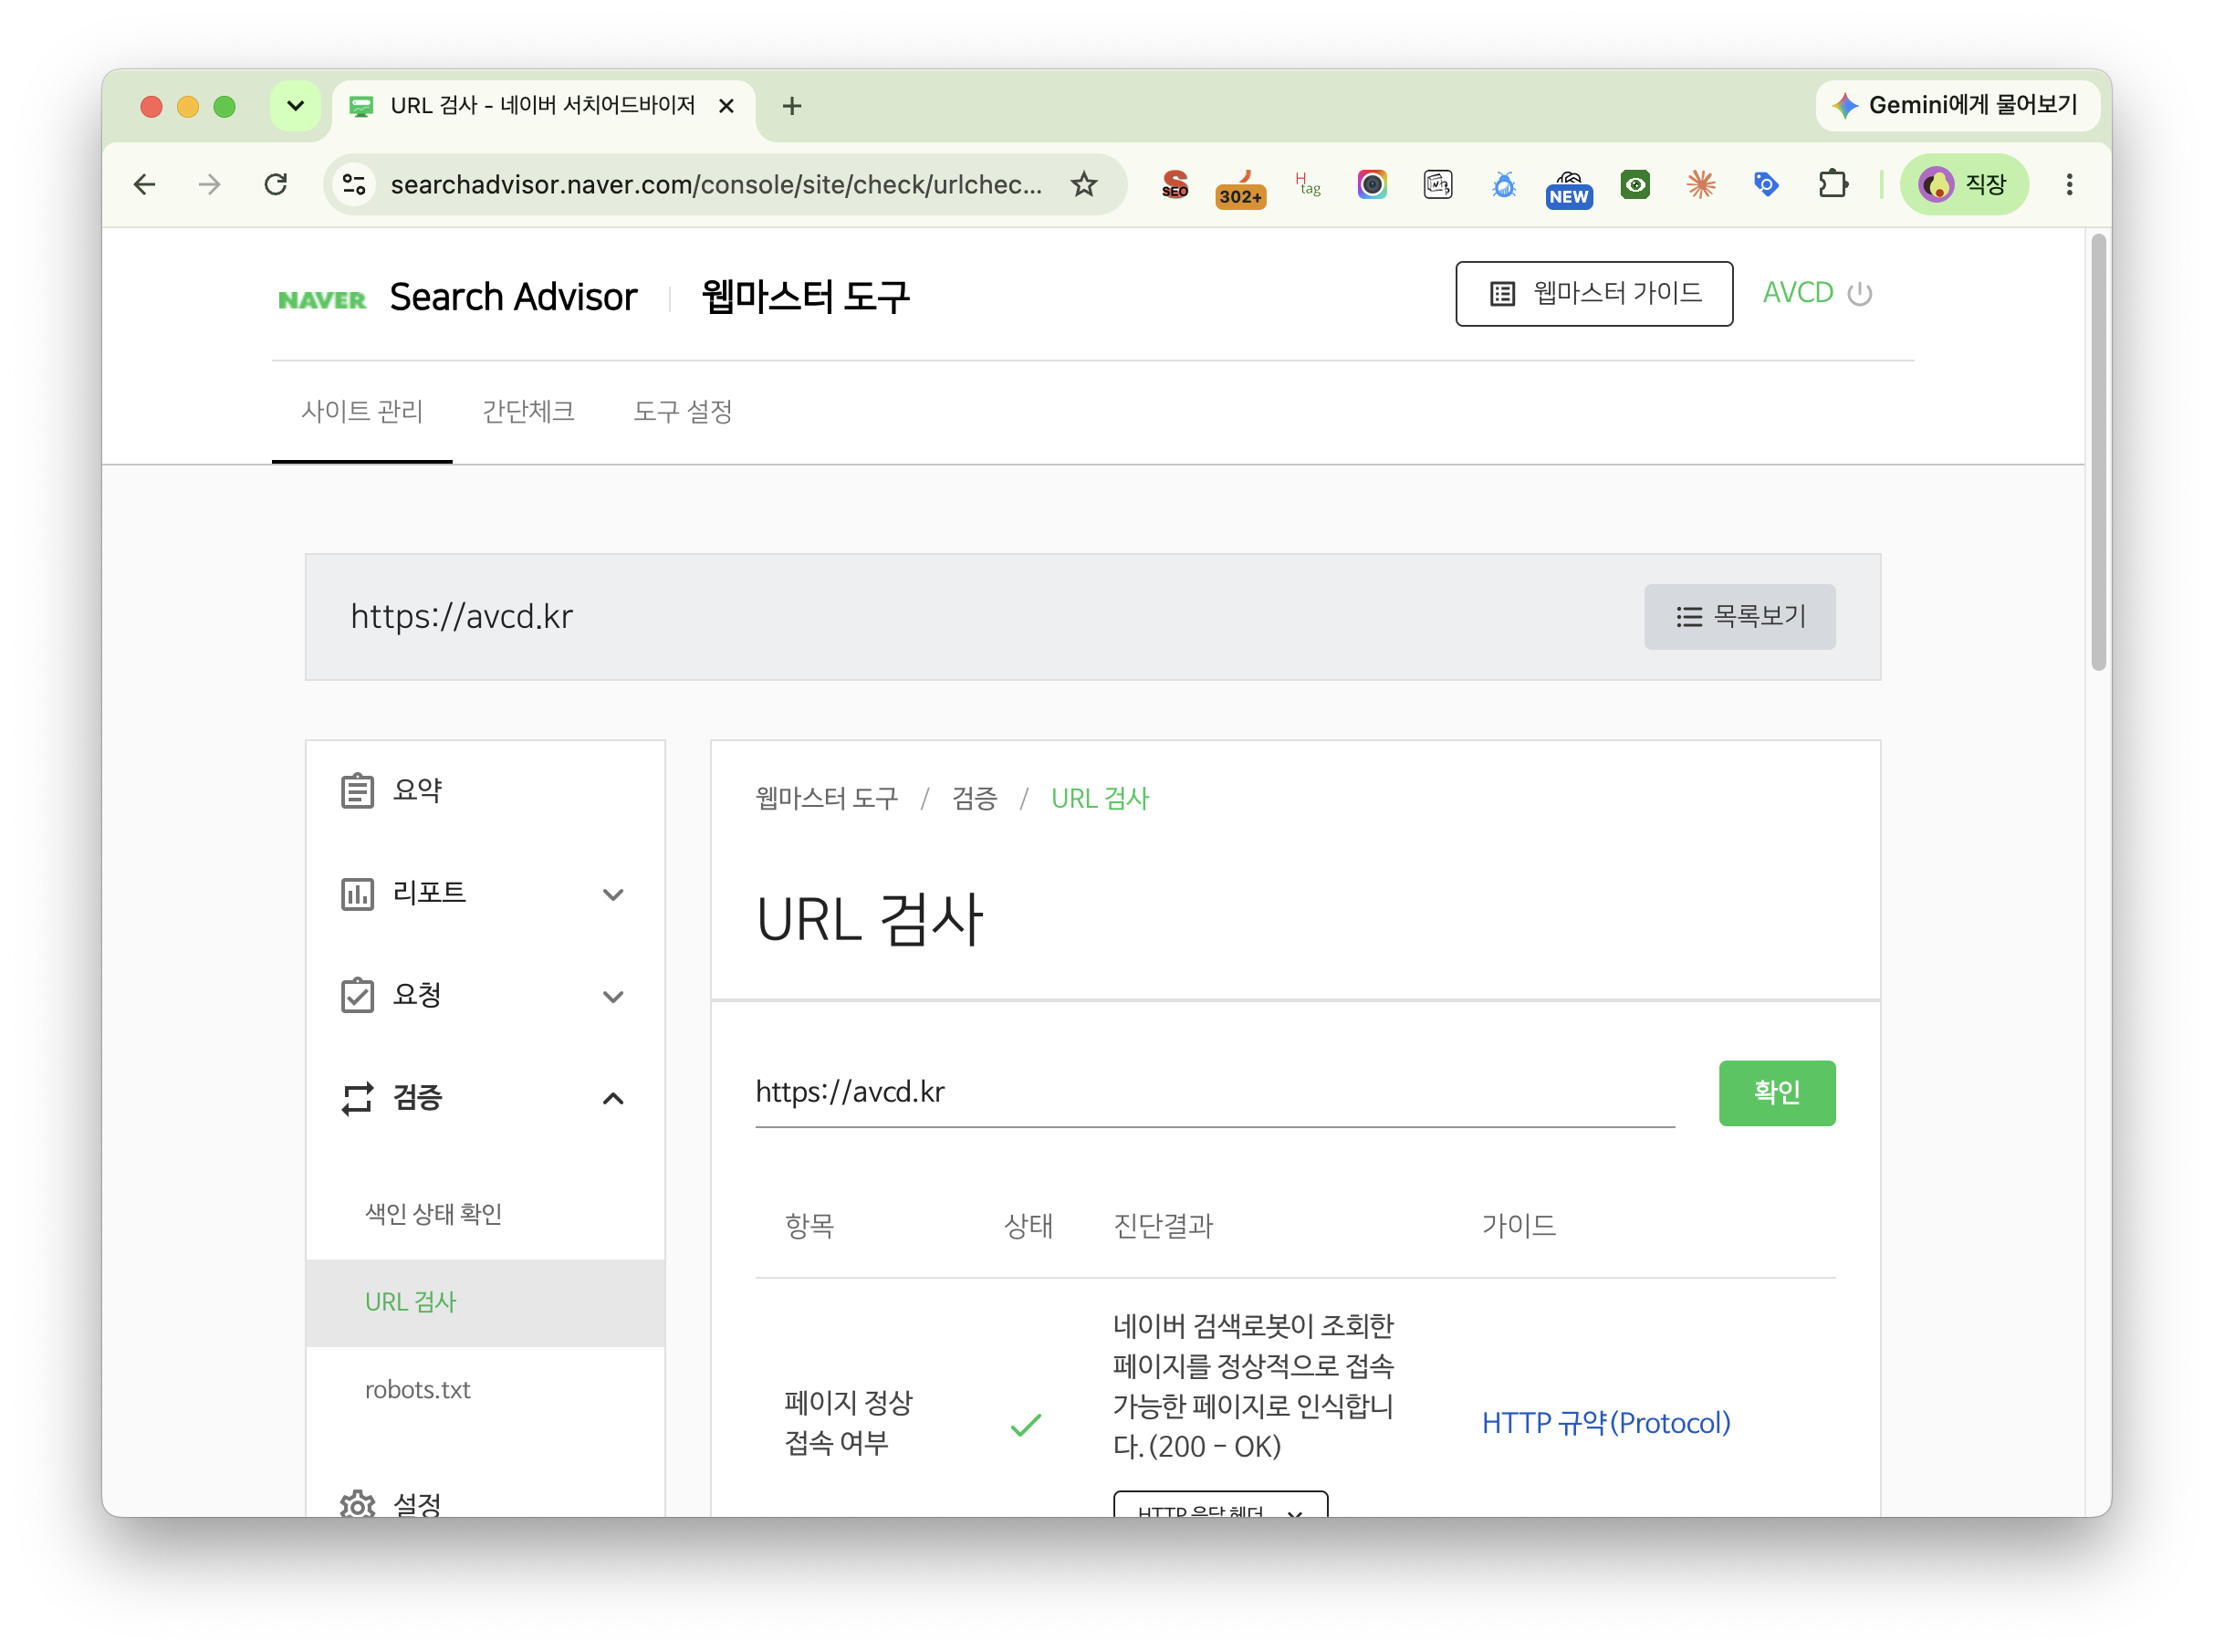Open robots.txt submenu item
This screenshot has width=2214, height=1652.
click(485, 1390)
